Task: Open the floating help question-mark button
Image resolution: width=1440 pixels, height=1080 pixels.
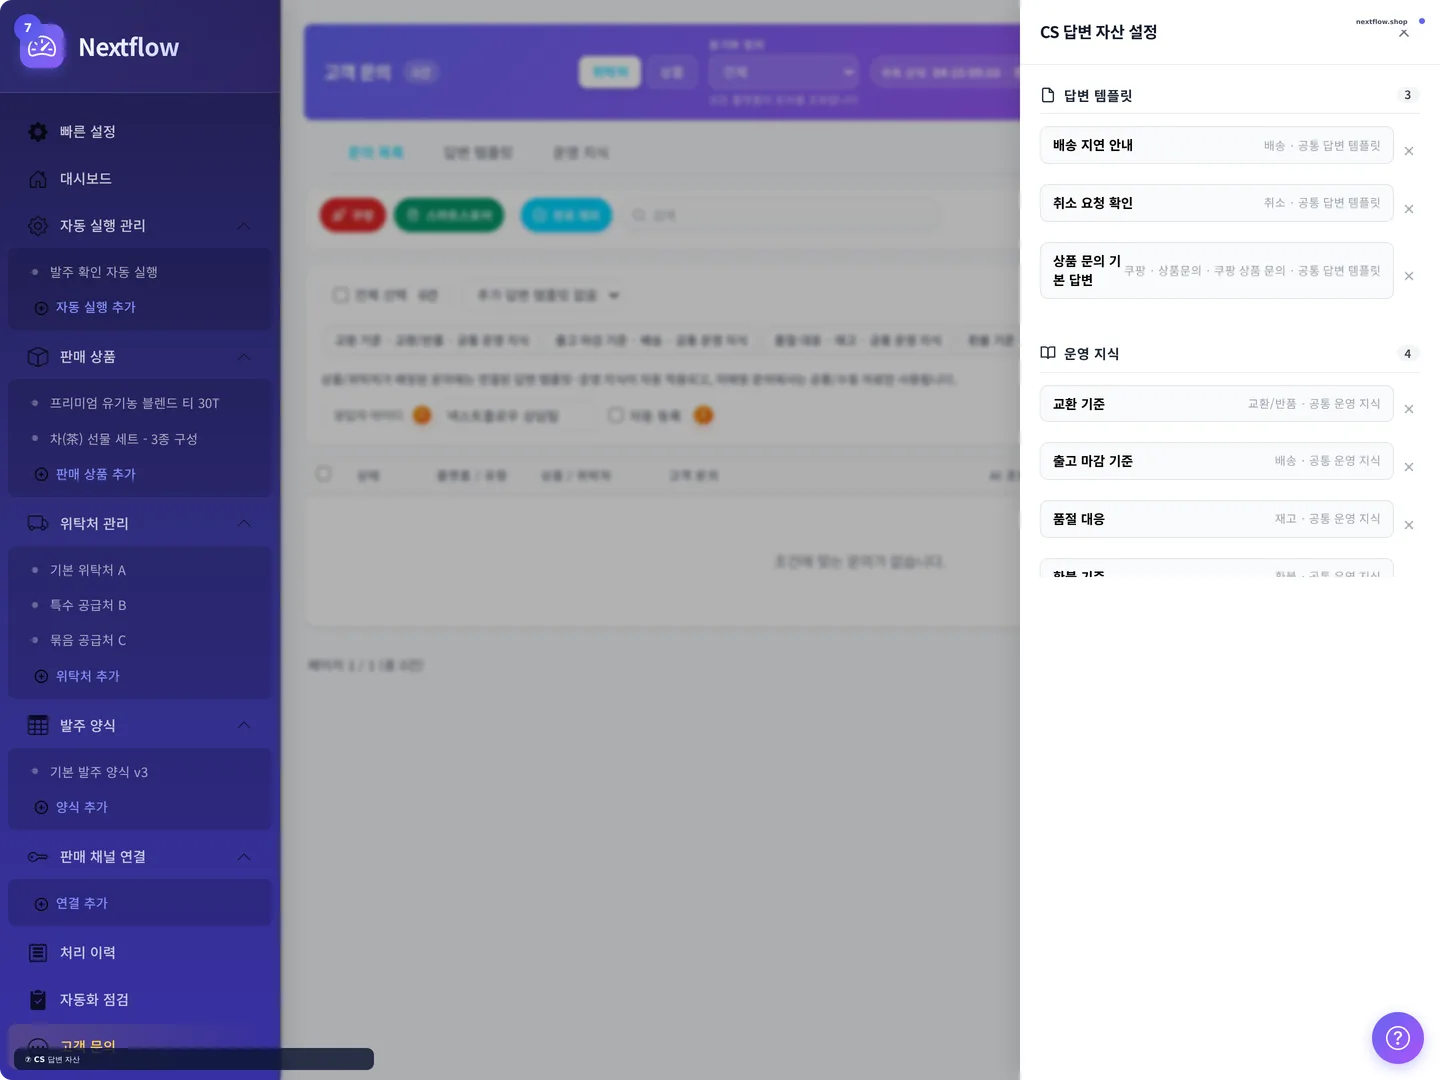Action: click(1397, 1037)
